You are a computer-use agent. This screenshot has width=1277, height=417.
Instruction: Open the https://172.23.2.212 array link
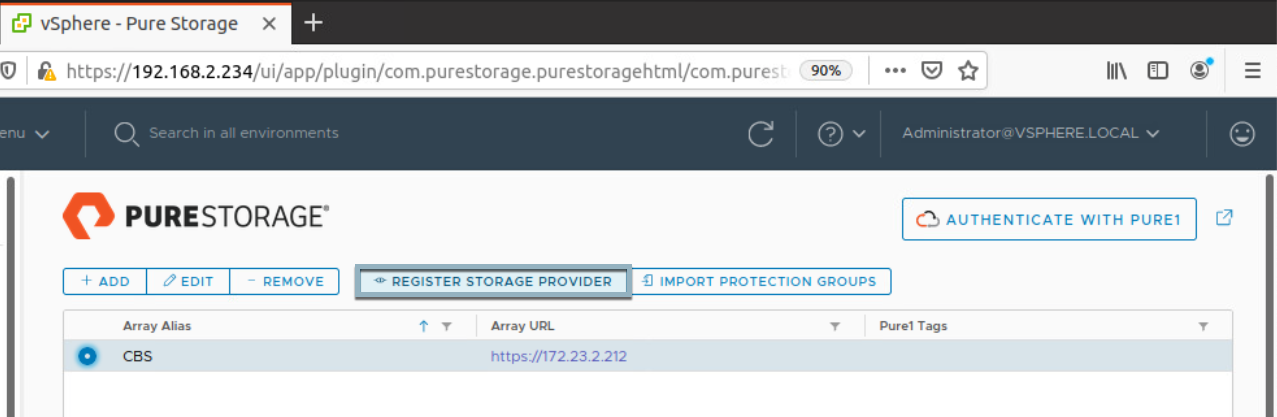pyautogui.click(x=558, y=356)
